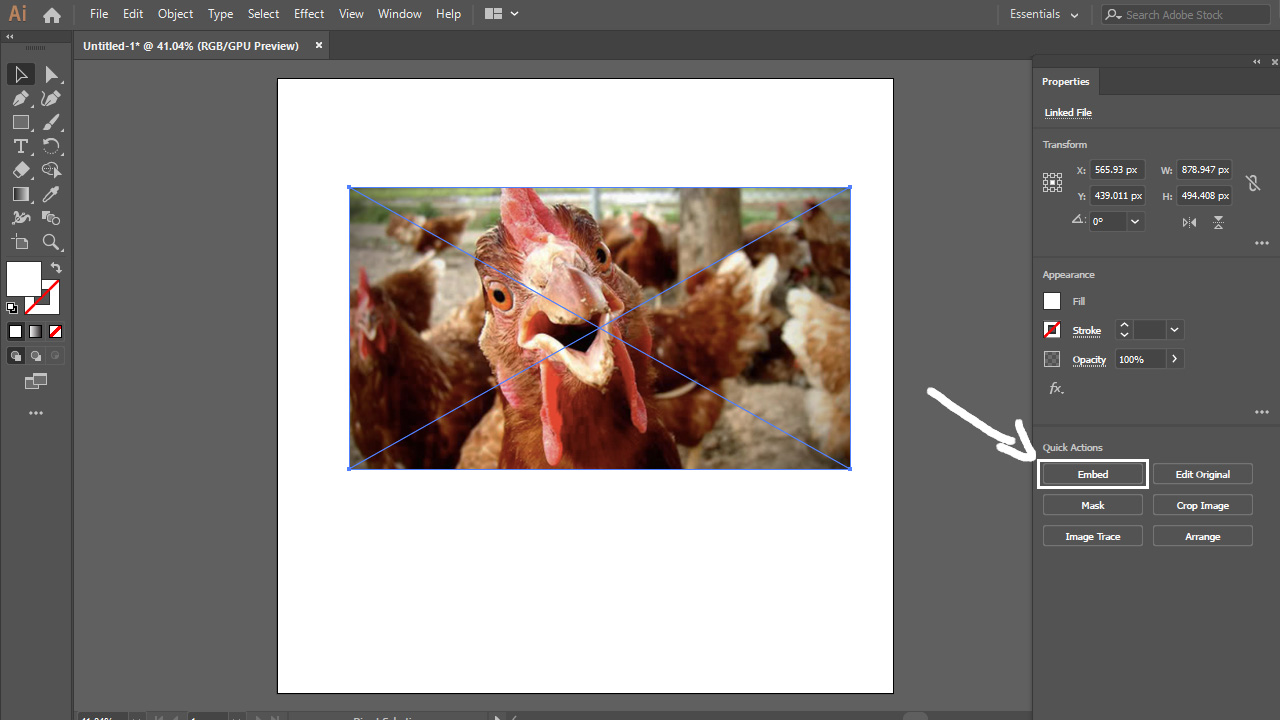Screen dimensions: 1280x720
Task: Click the X position field
Action: (x=1117, y=170)
